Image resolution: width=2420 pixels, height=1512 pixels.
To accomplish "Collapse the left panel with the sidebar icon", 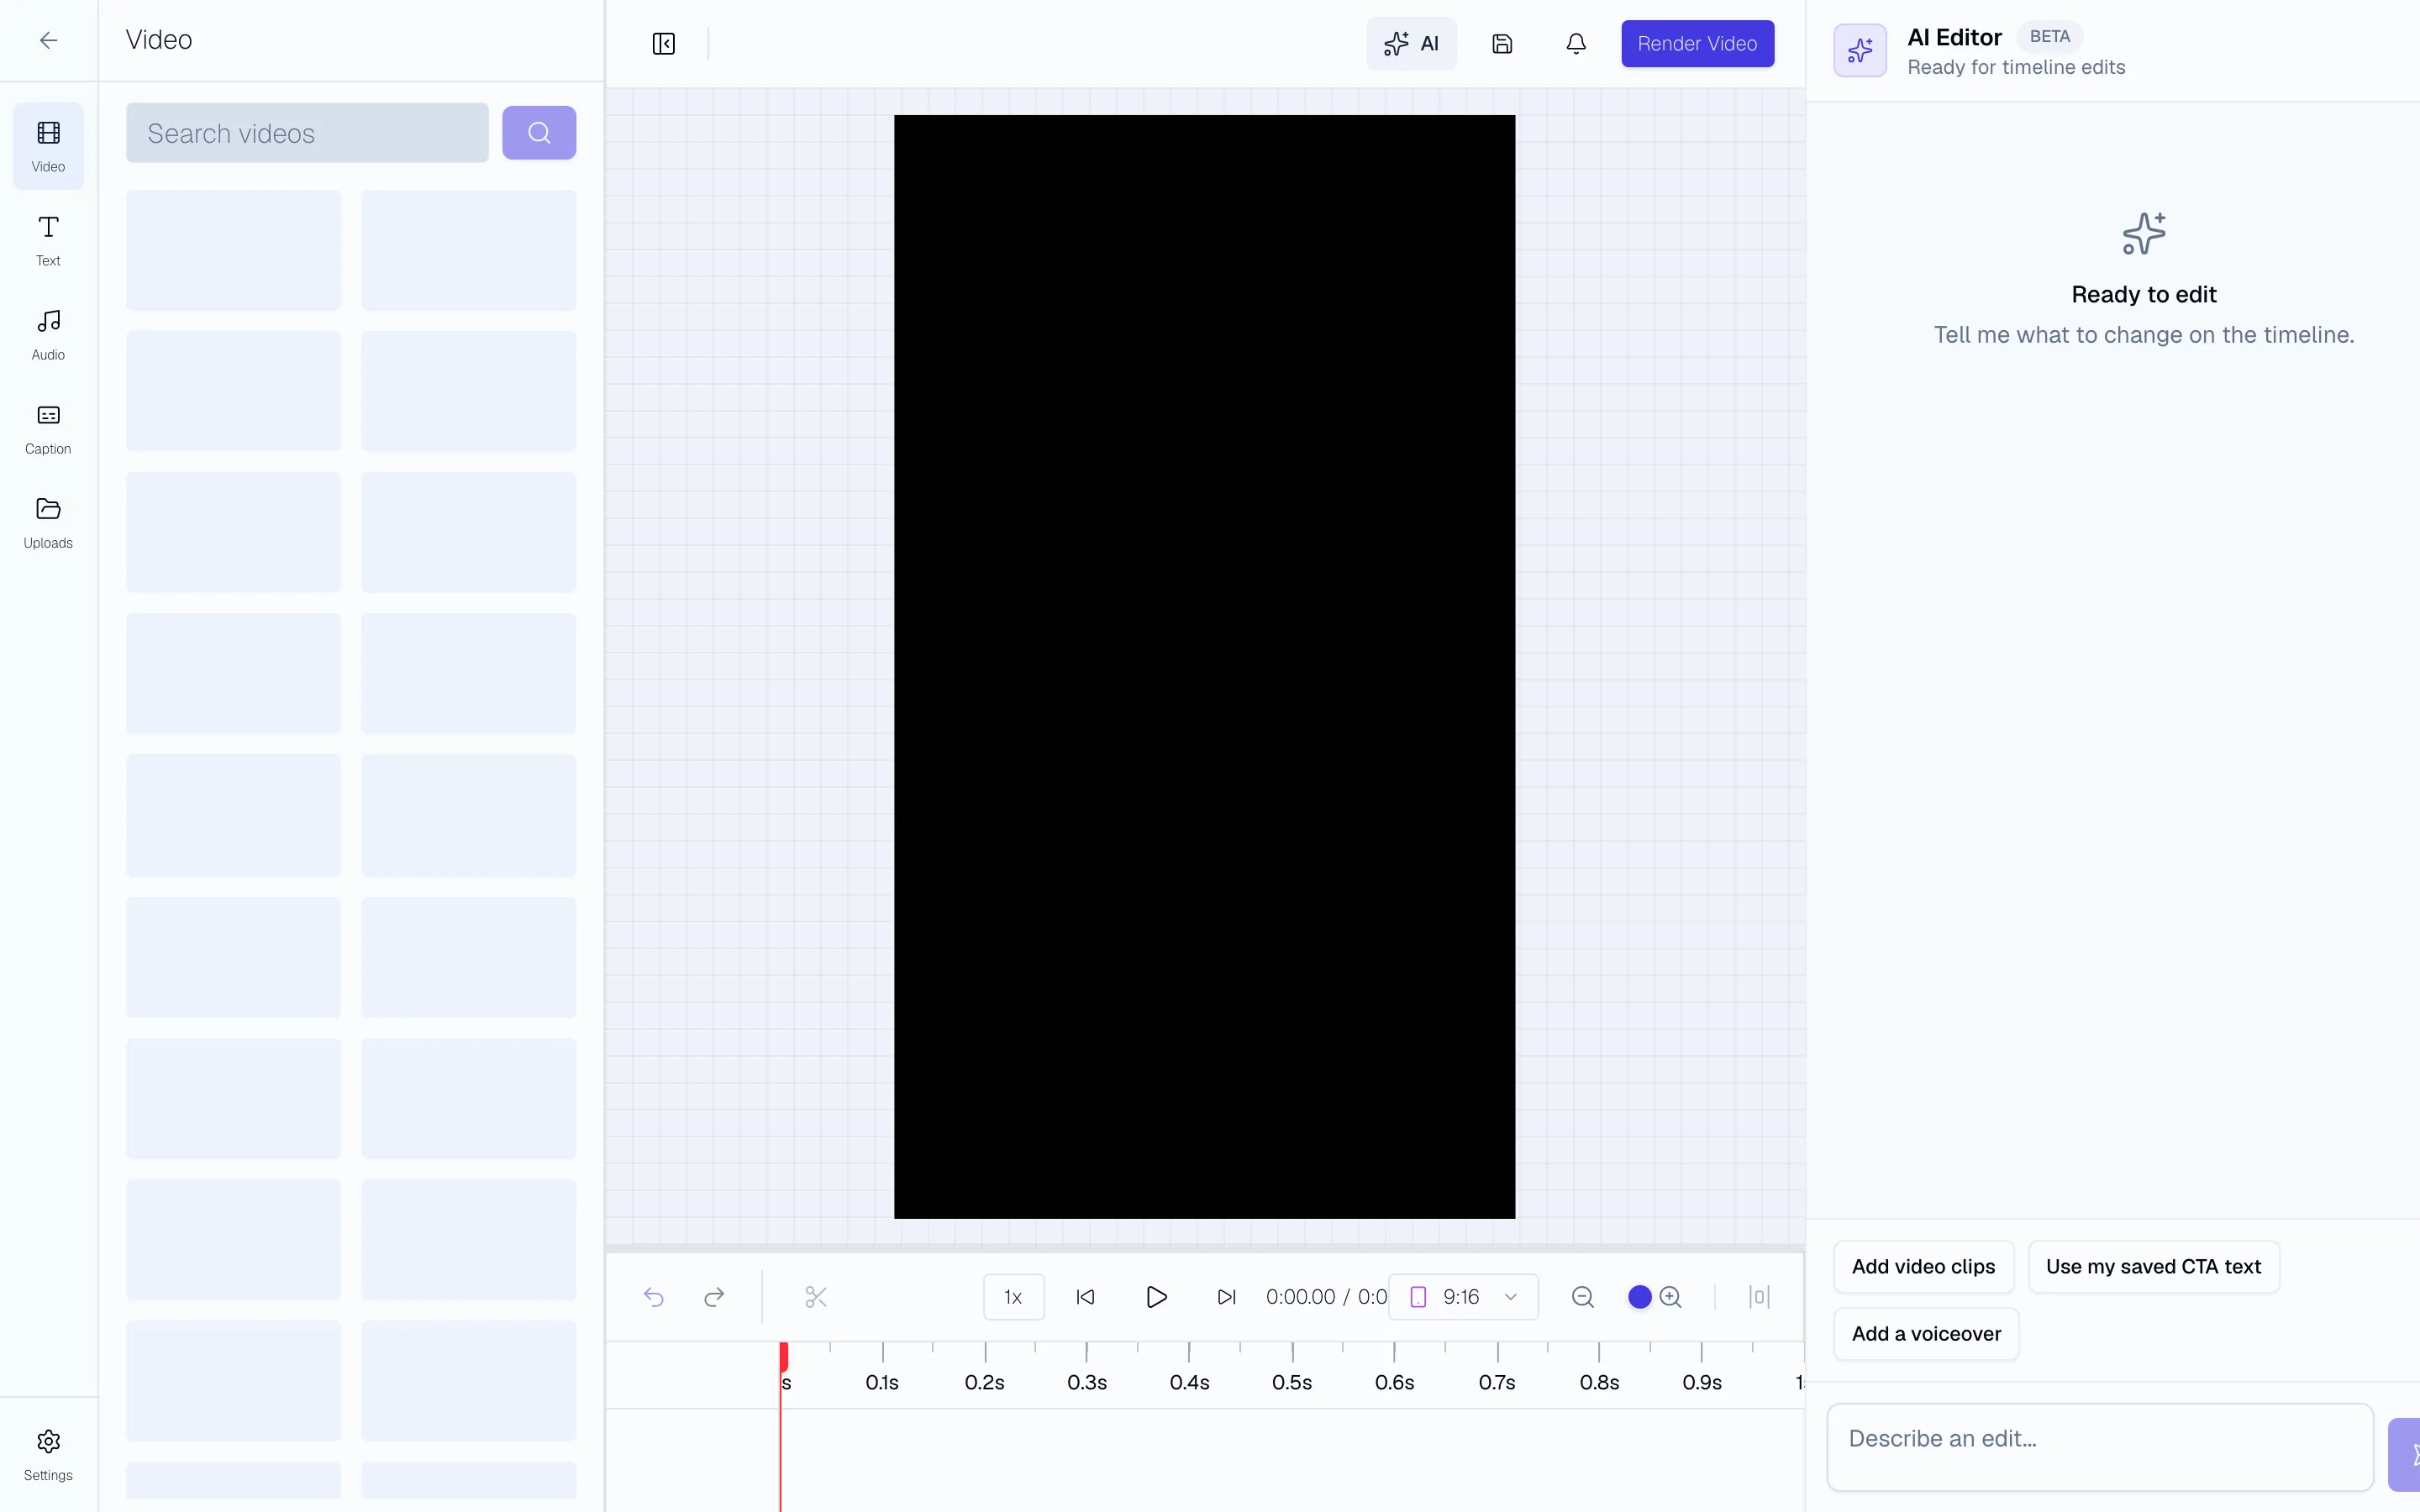I will [x=664, y=44].
